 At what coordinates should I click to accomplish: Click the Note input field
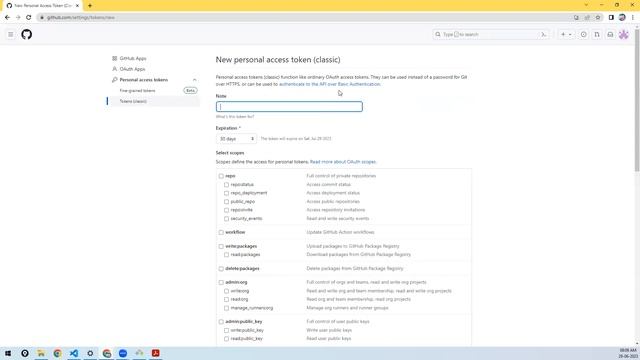(289, 107)
